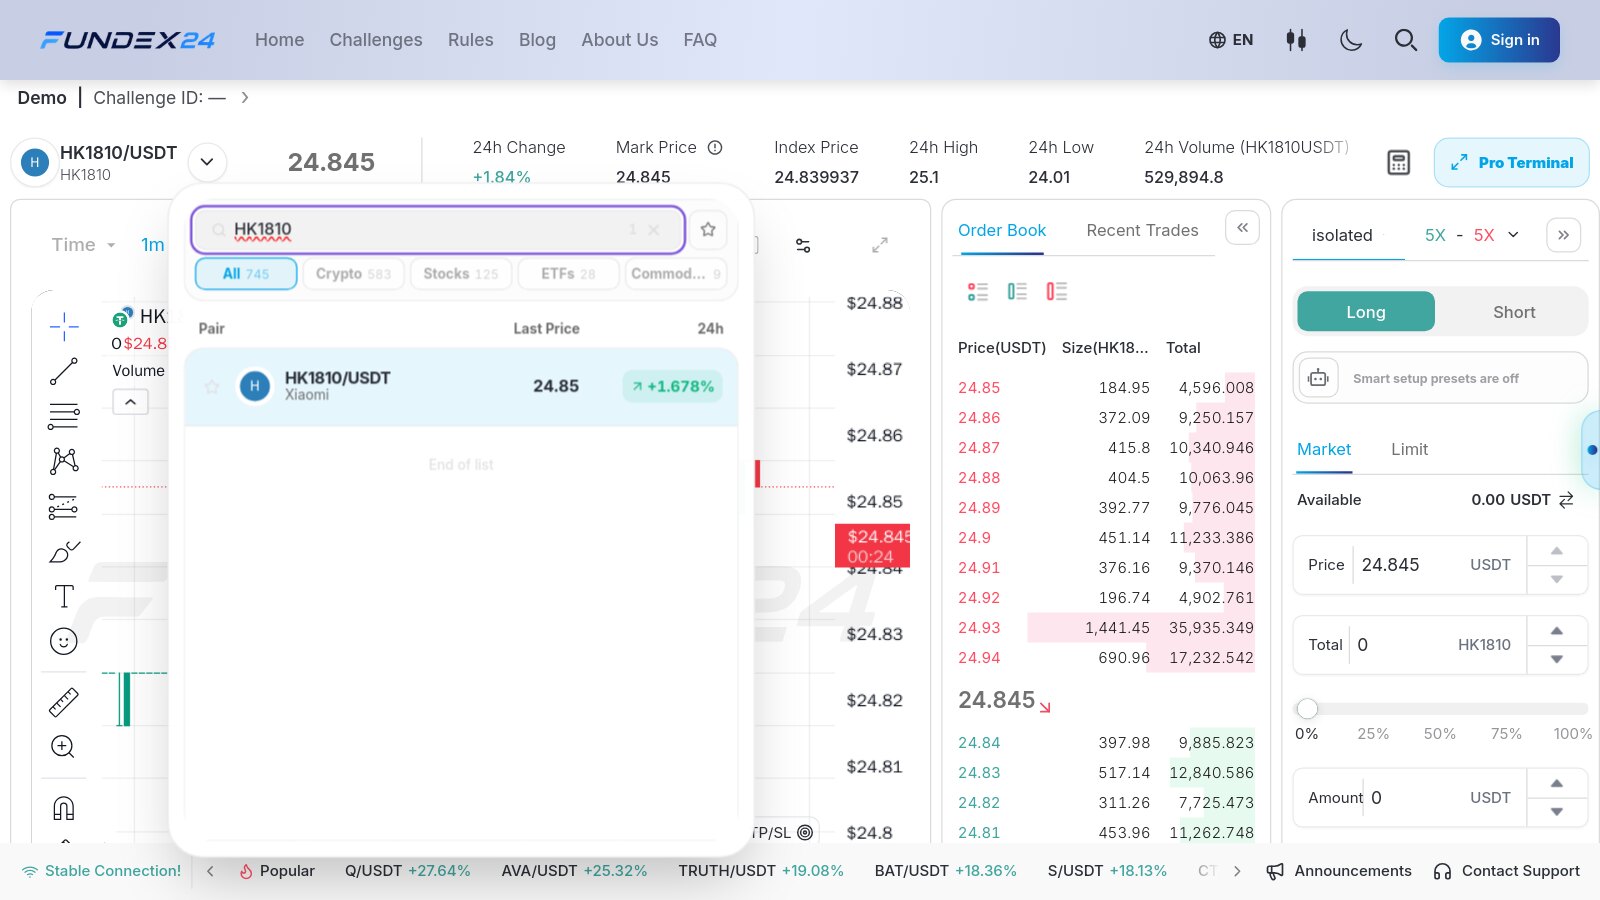Open Contact Support
This screenshot has height=900, width=1600.
pos(1506,871)
